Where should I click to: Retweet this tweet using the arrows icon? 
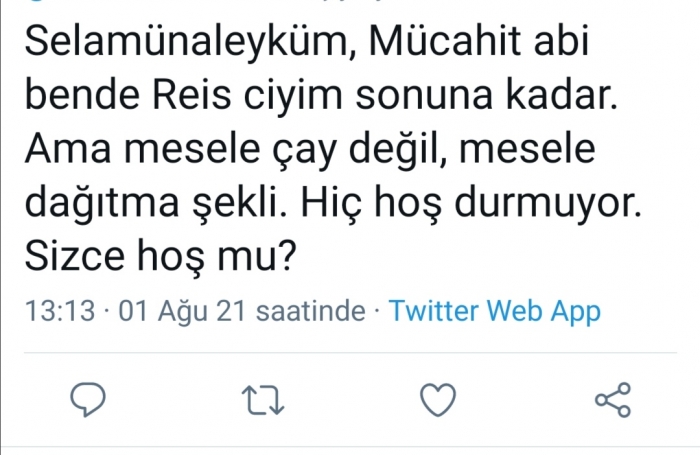pos(265,400)
